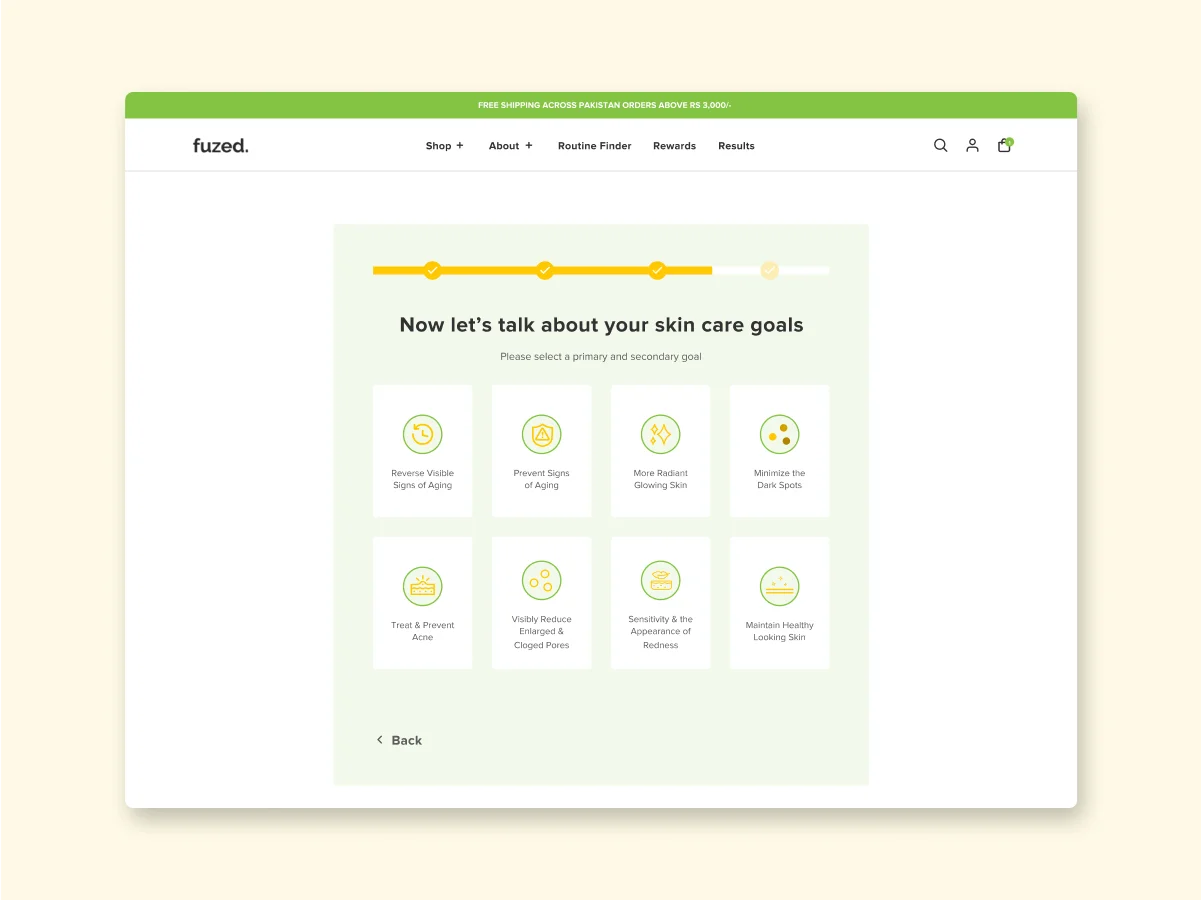Viewport: 1201px width, 900px height.
Task: Pick the More Radiant Glowing Skin sparkle icon
Action: pyautogui.click(x=660, y=434)
